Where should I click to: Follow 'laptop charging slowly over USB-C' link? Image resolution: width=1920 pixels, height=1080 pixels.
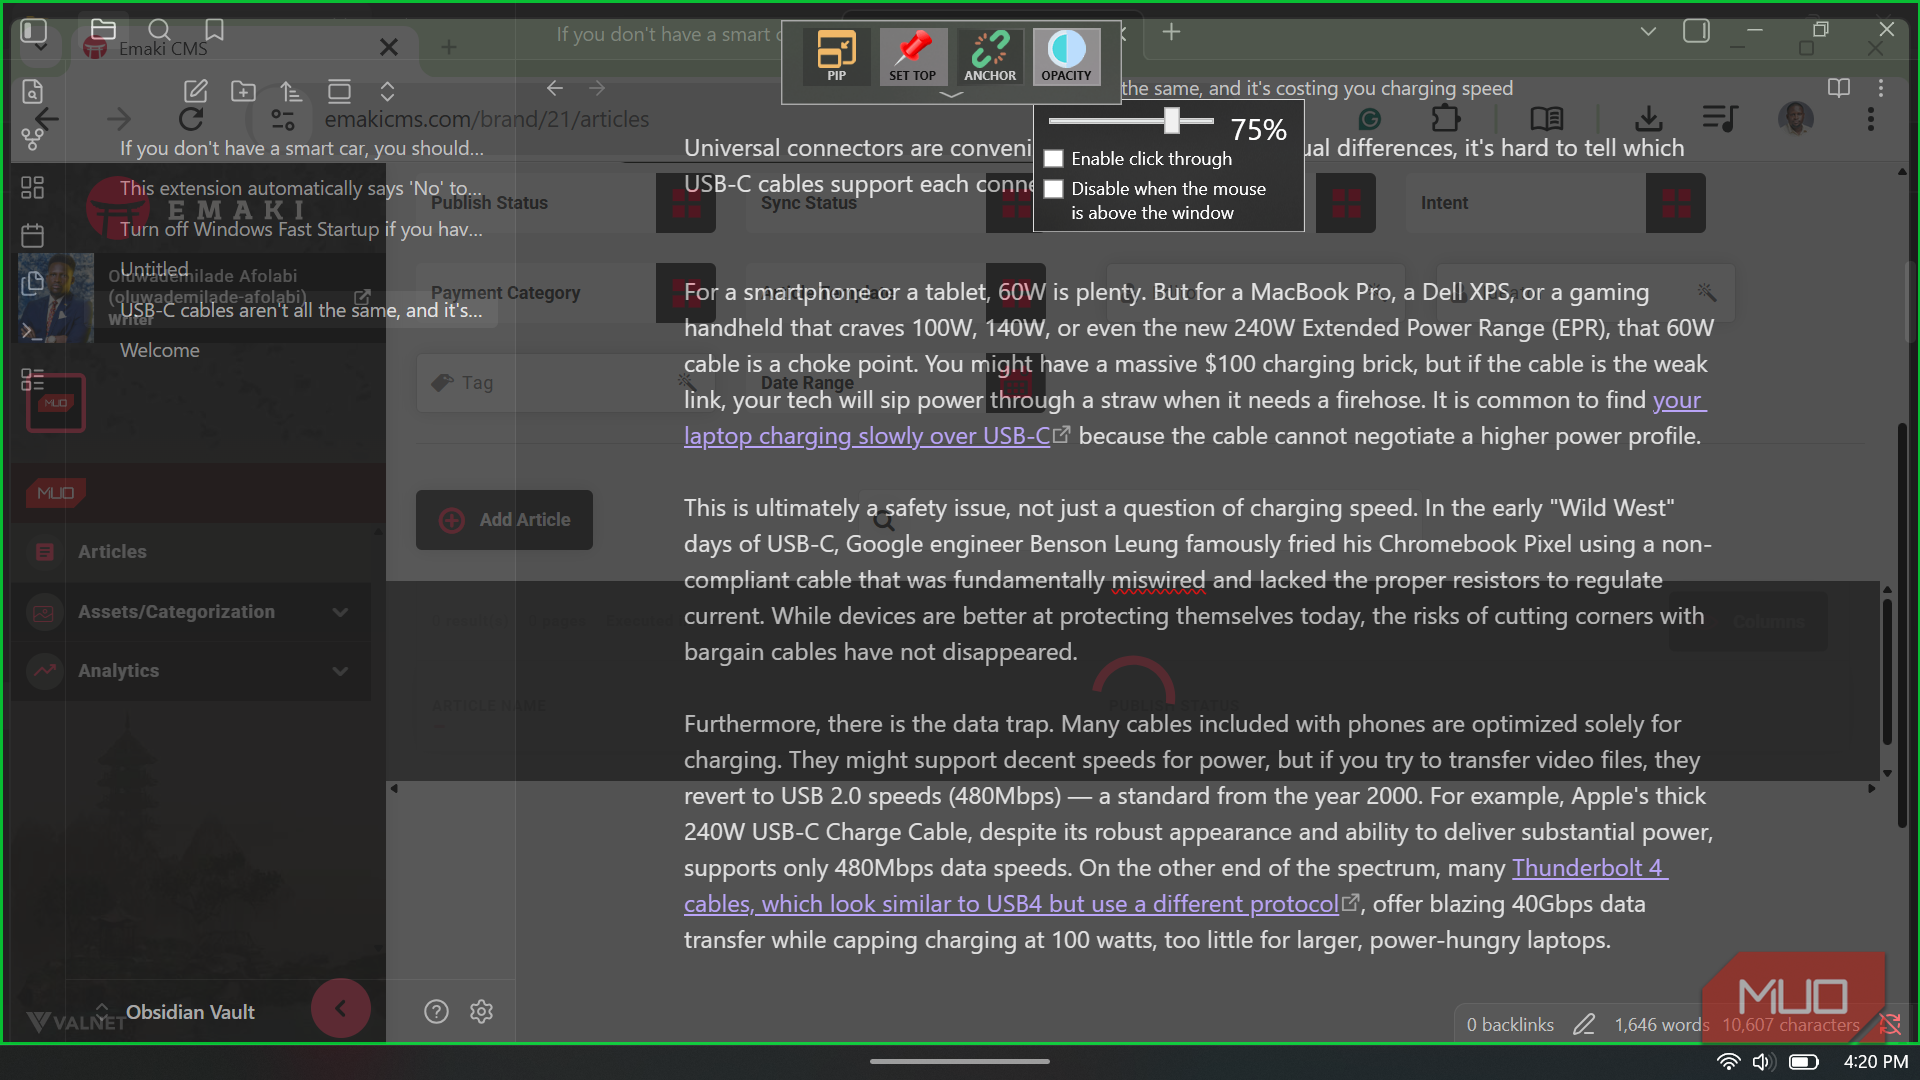pos(867,436)
